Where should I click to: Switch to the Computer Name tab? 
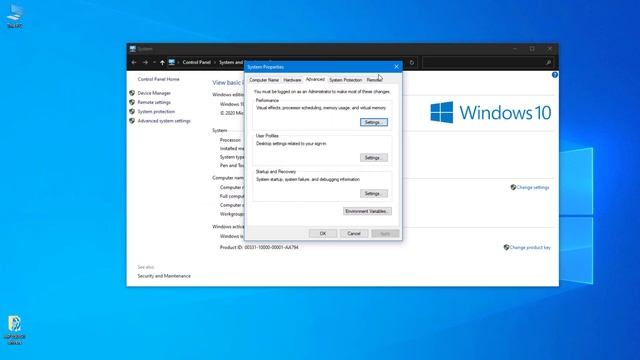pos(264,80)
